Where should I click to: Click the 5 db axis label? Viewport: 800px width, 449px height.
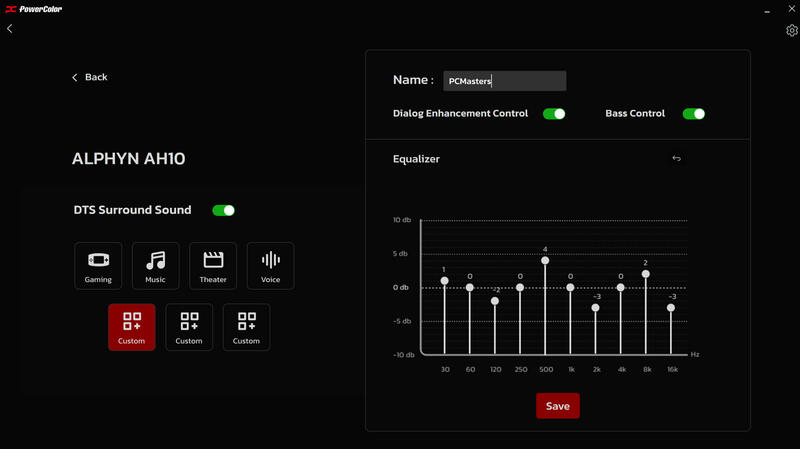tap(401, 254)
